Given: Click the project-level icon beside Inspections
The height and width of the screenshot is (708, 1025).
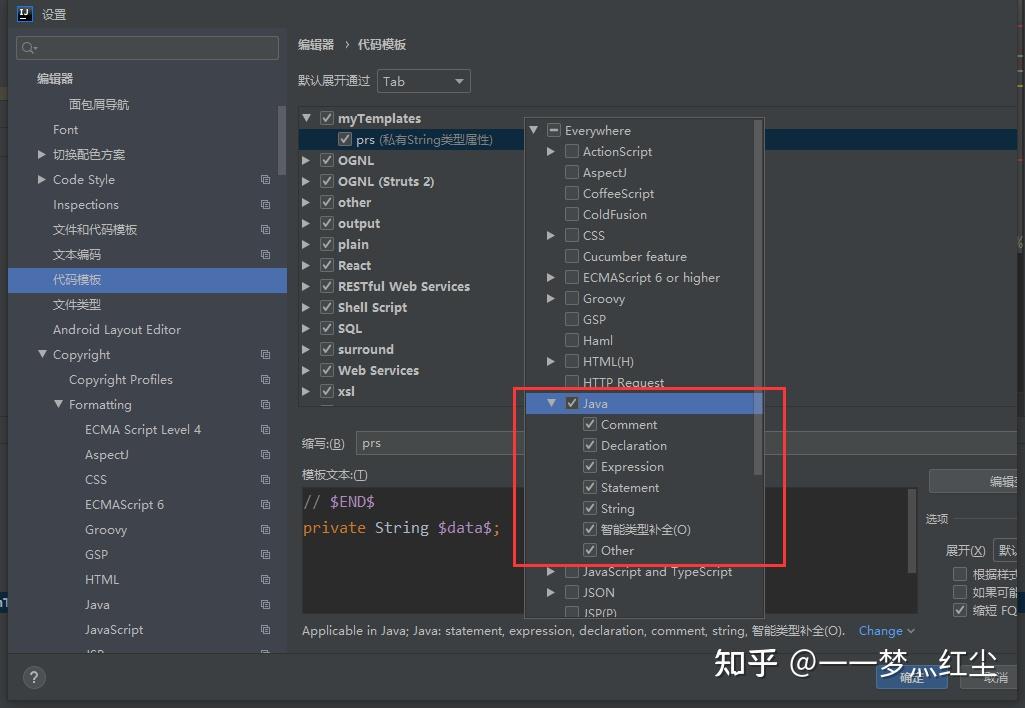Looking at the screenshot, I should pos(265,205).
